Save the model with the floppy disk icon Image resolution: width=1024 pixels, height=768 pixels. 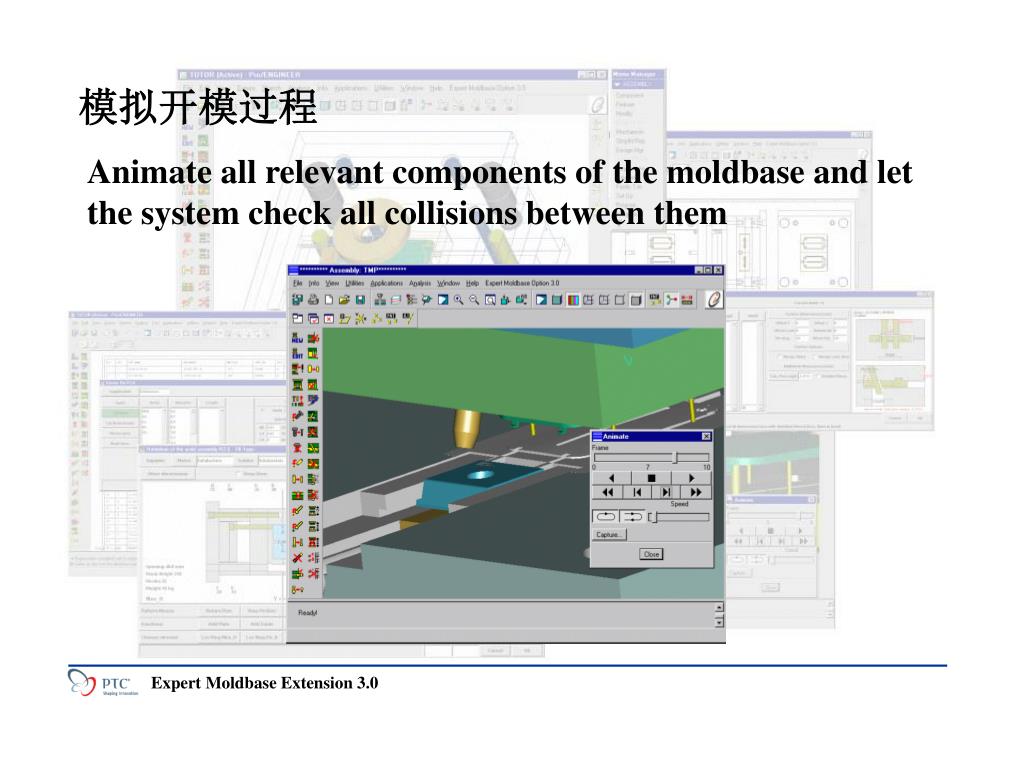(360, 300)
